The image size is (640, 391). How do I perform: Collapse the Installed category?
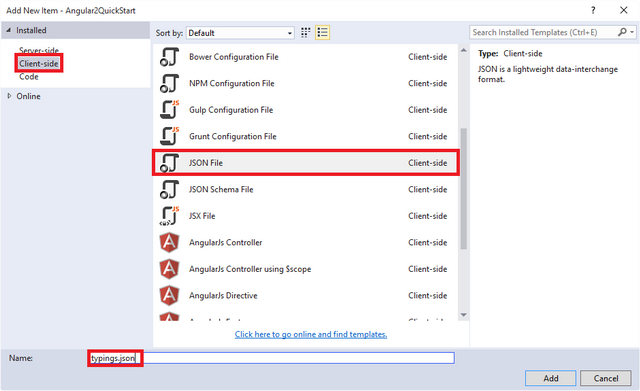(x=9, y=30)
